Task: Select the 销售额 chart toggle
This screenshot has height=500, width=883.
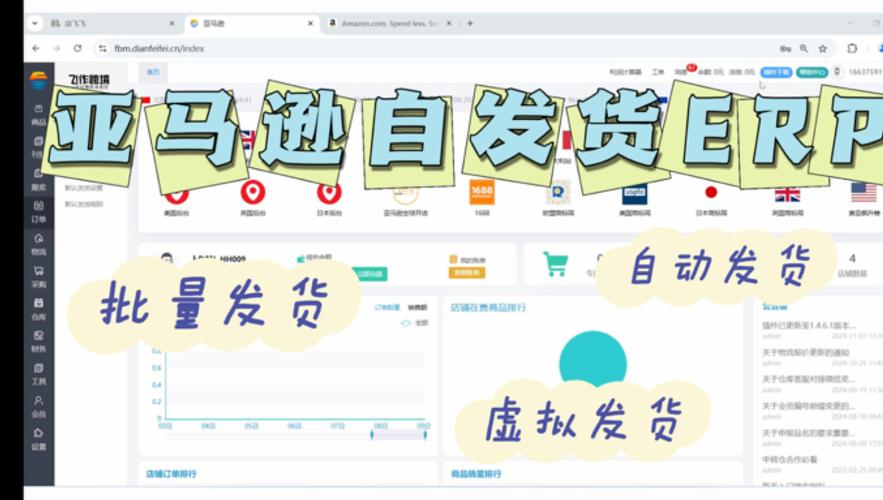Action: [417, 307]
